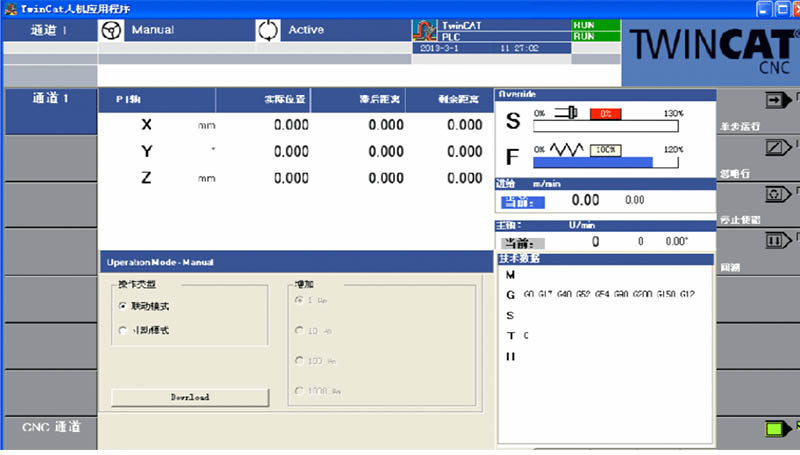Click the feed F override blue bar
Viewport: 800px width, 455px height.
(x=593, y=163)
